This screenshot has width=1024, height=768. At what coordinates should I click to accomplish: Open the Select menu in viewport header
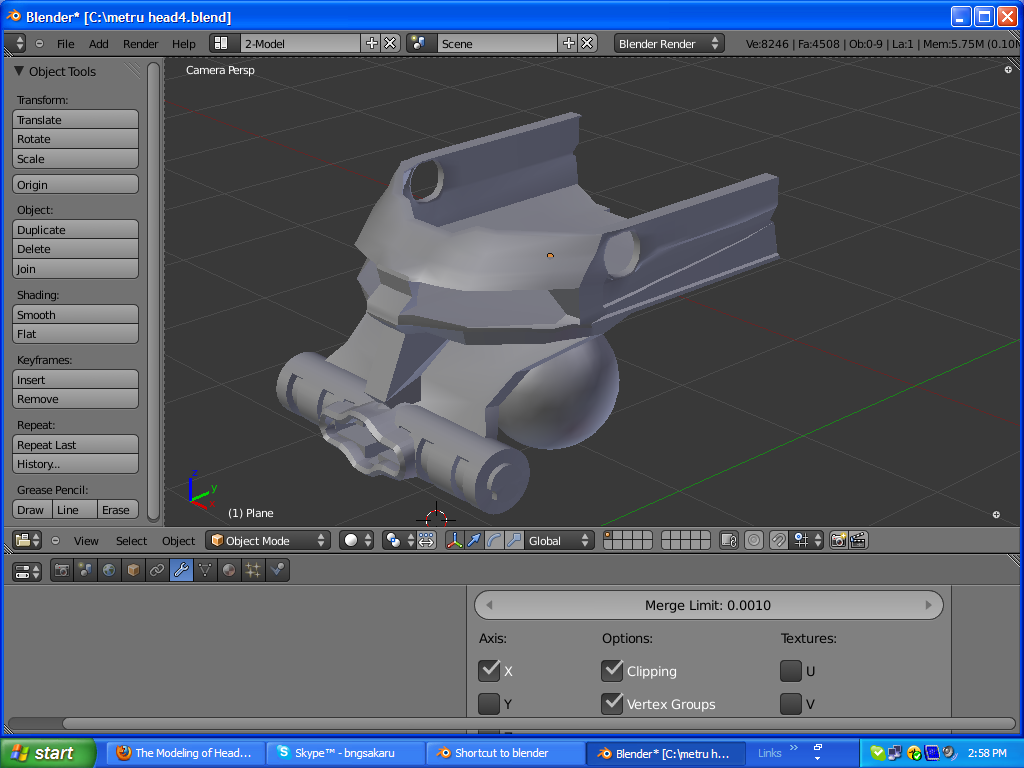[x=131, y=541]
